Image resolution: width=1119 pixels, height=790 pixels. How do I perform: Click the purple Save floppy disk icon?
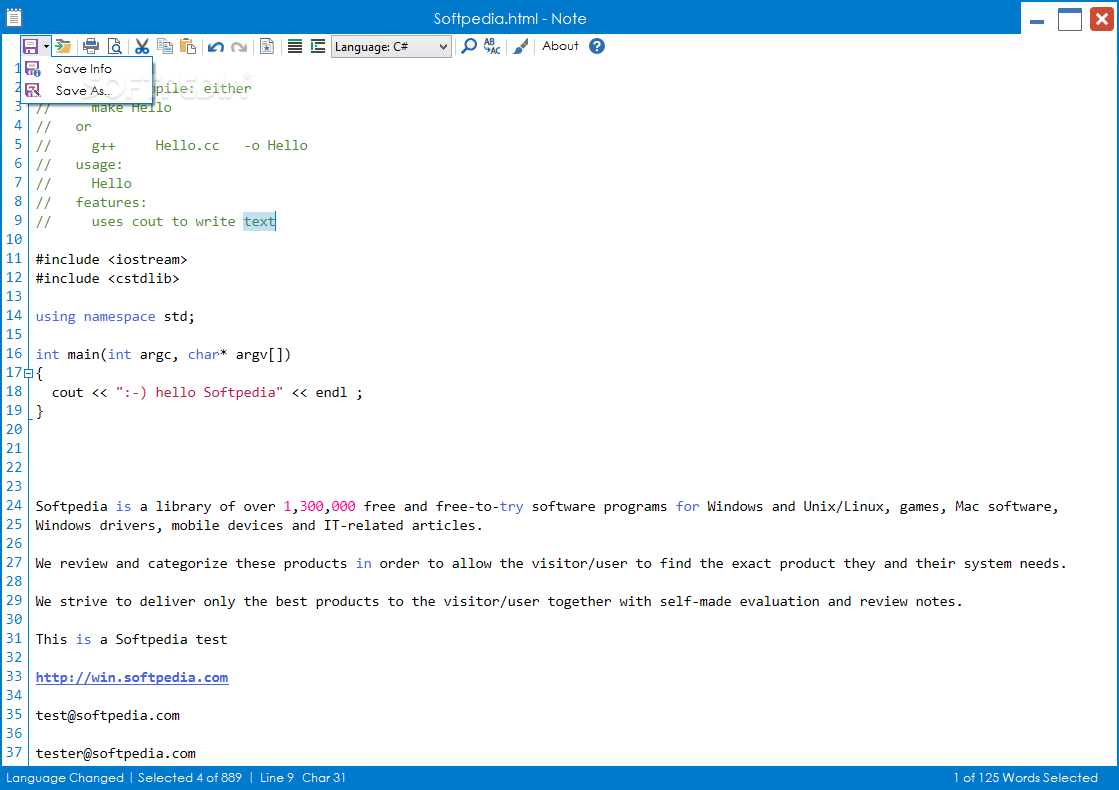click(31, 46)
